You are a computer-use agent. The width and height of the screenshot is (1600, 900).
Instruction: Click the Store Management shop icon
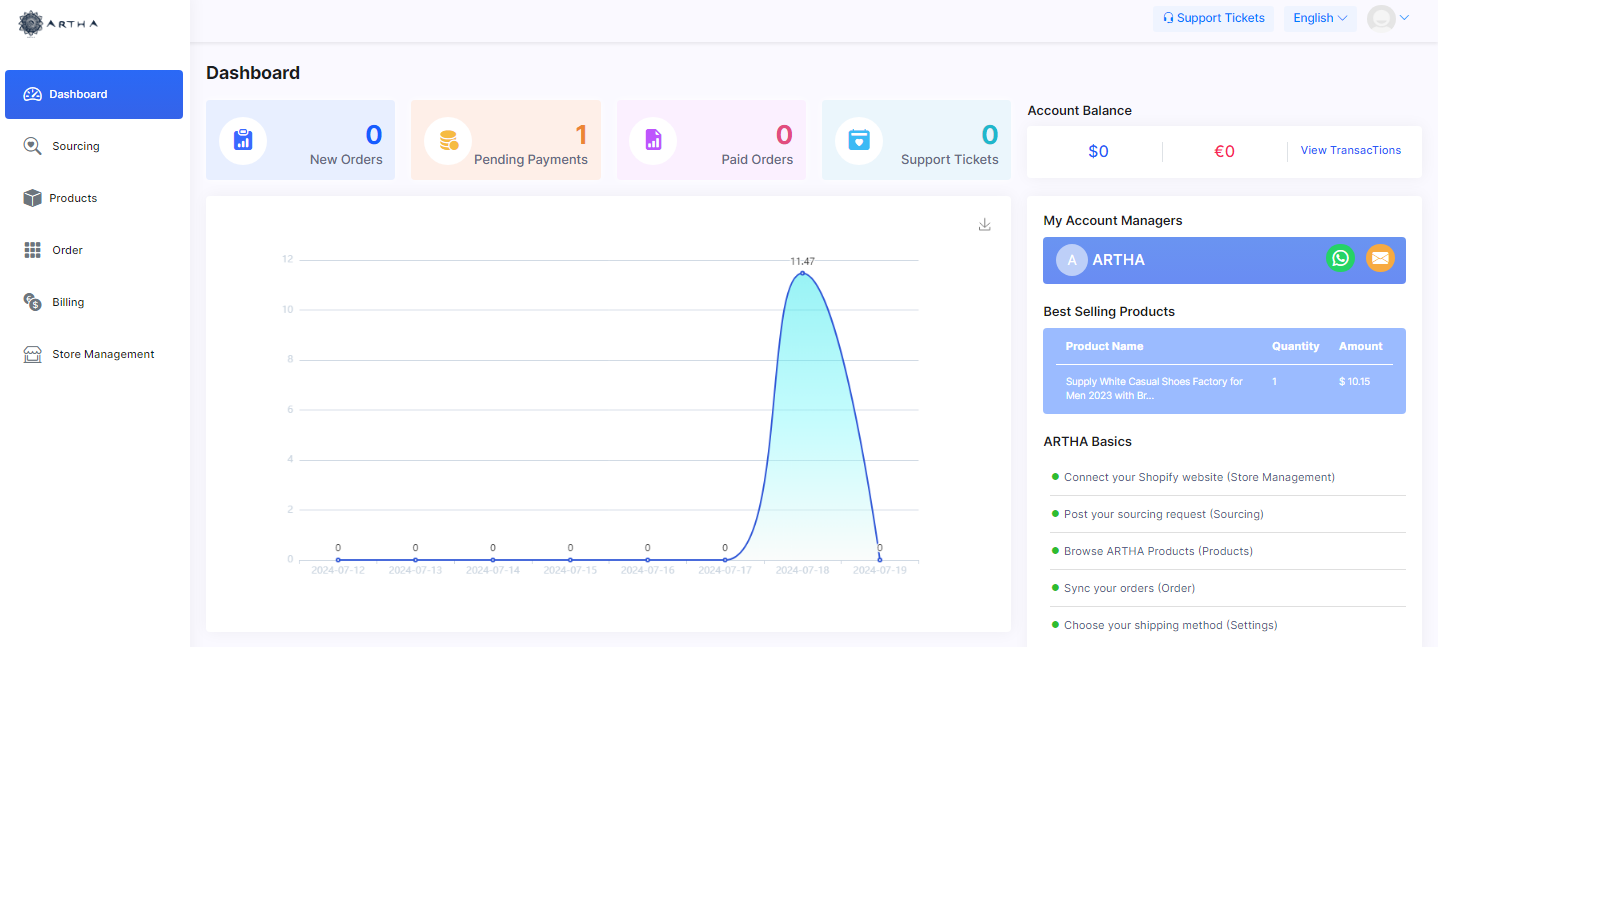coord(33,354)
